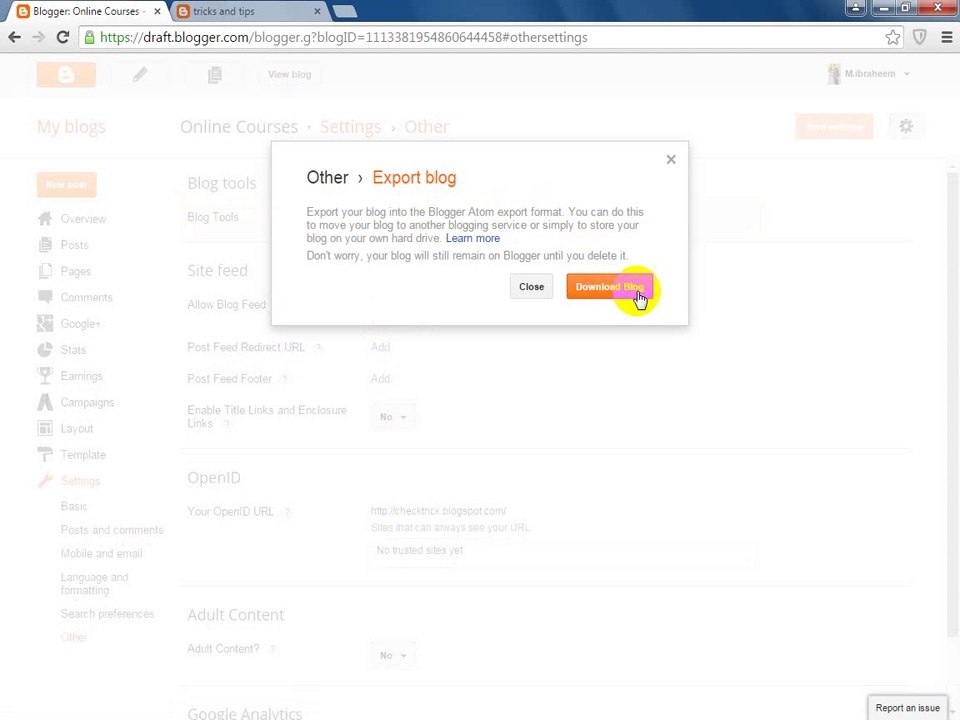Screen dimensions: 960x720
Task: Open Posts in the sidebar
Action: click(x=75, y=246)
